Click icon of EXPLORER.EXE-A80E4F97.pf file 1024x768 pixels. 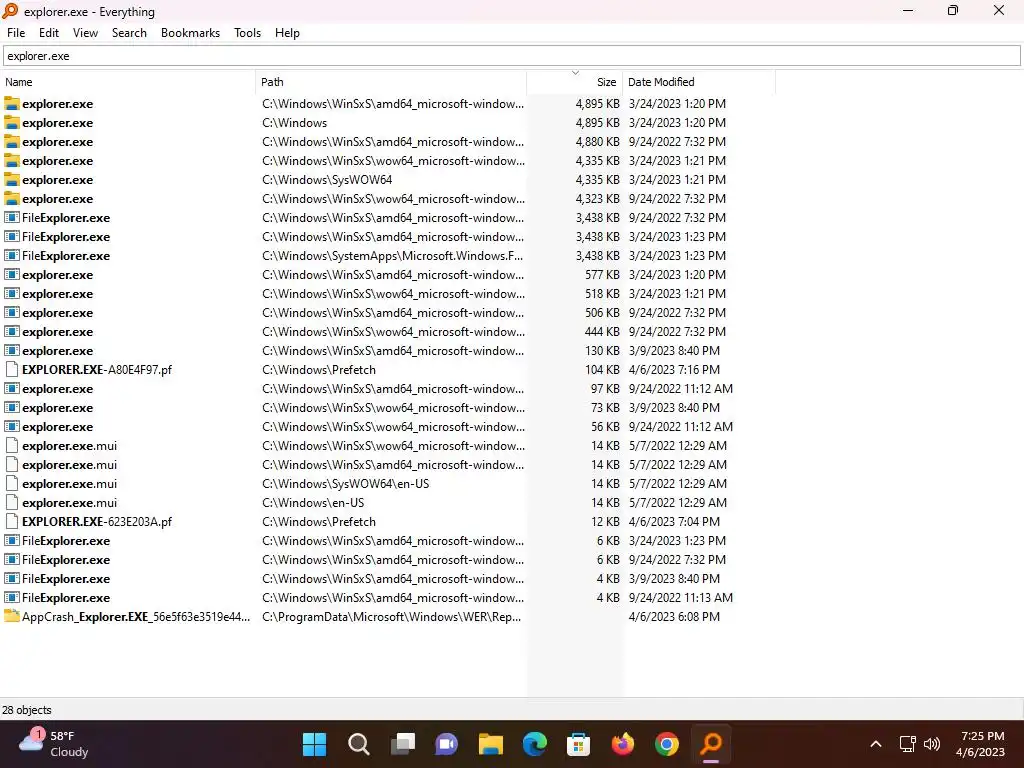point(12,370)
